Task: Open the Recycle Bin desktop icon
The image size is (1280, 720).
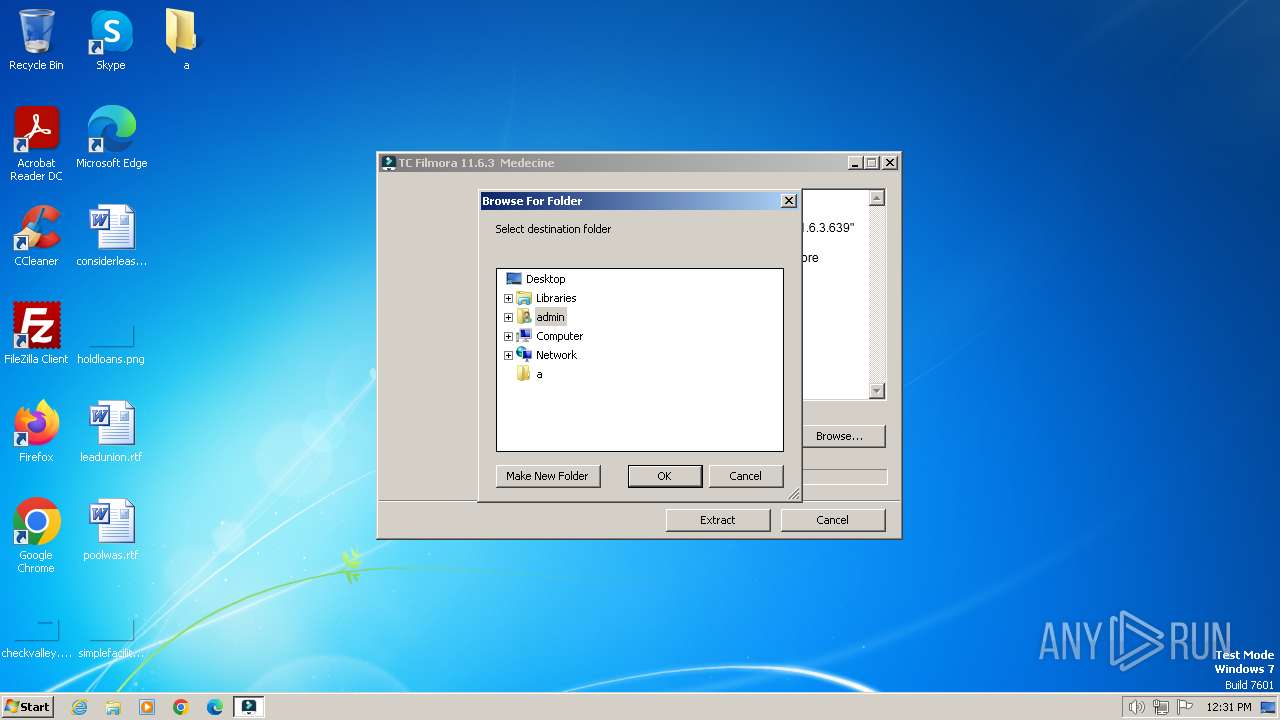Action: click(x=36, y=40)
